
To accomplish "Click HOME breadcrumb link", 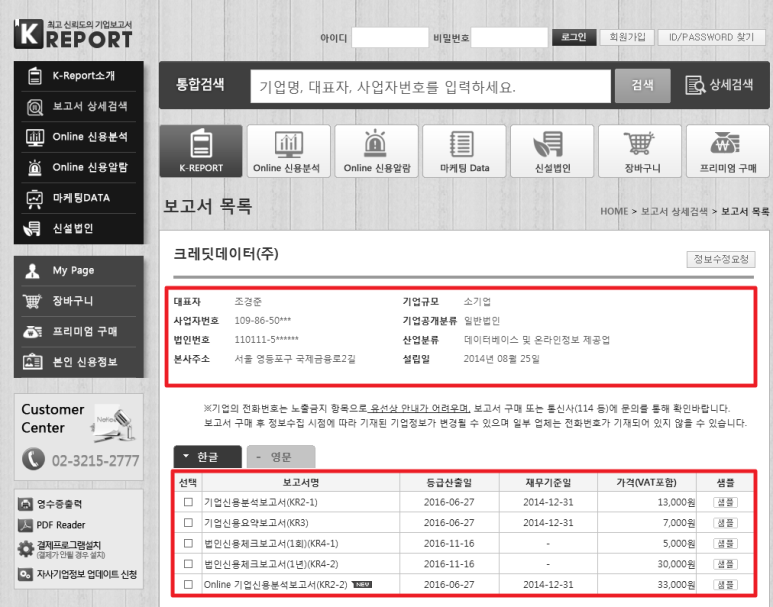I will coord(614,212).
